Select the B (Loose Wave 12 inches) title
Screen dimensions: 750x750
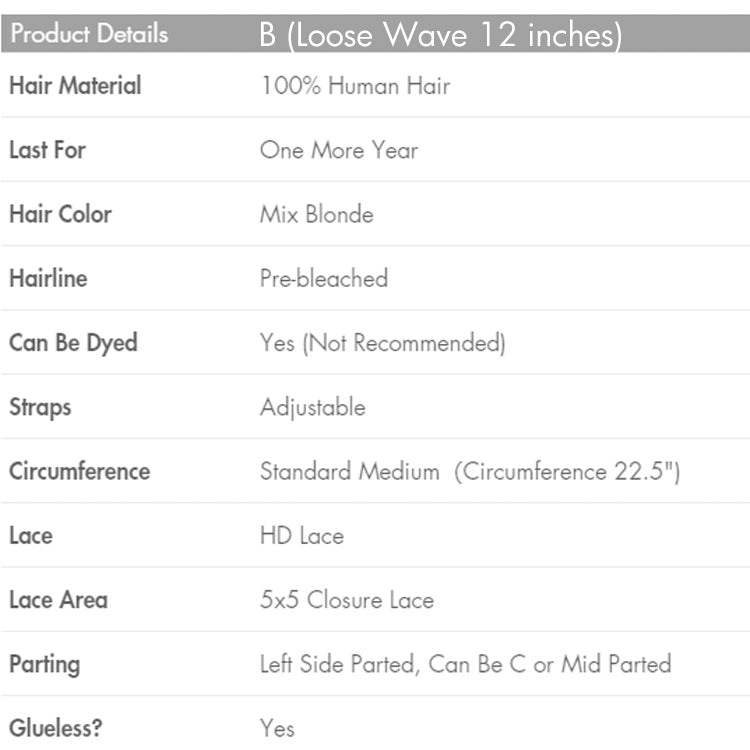point(441,35)
